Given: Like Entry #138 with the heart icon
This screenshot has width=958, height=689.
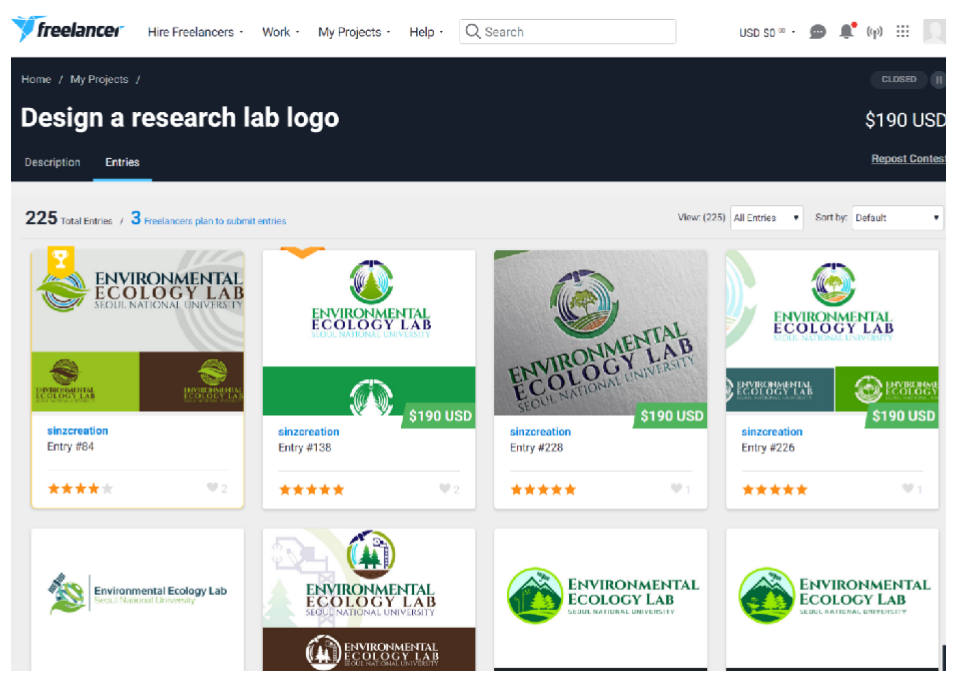Looking at the screenshot, I should click(445, 488).
